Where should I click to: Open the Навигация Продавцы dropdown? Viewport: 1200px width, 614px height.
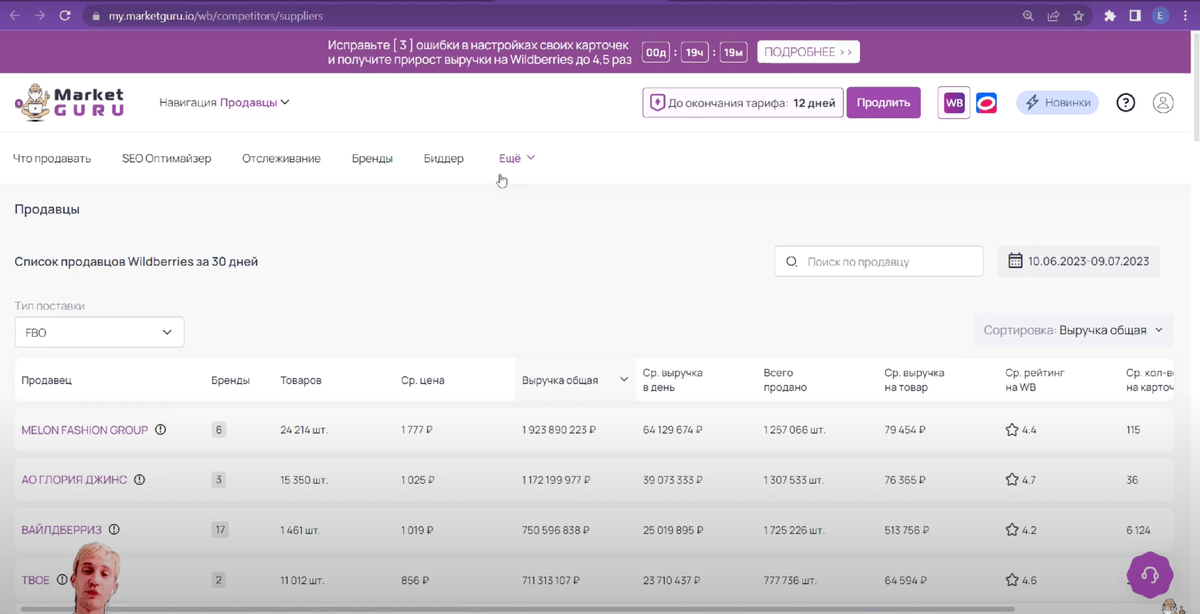(224, 102)
